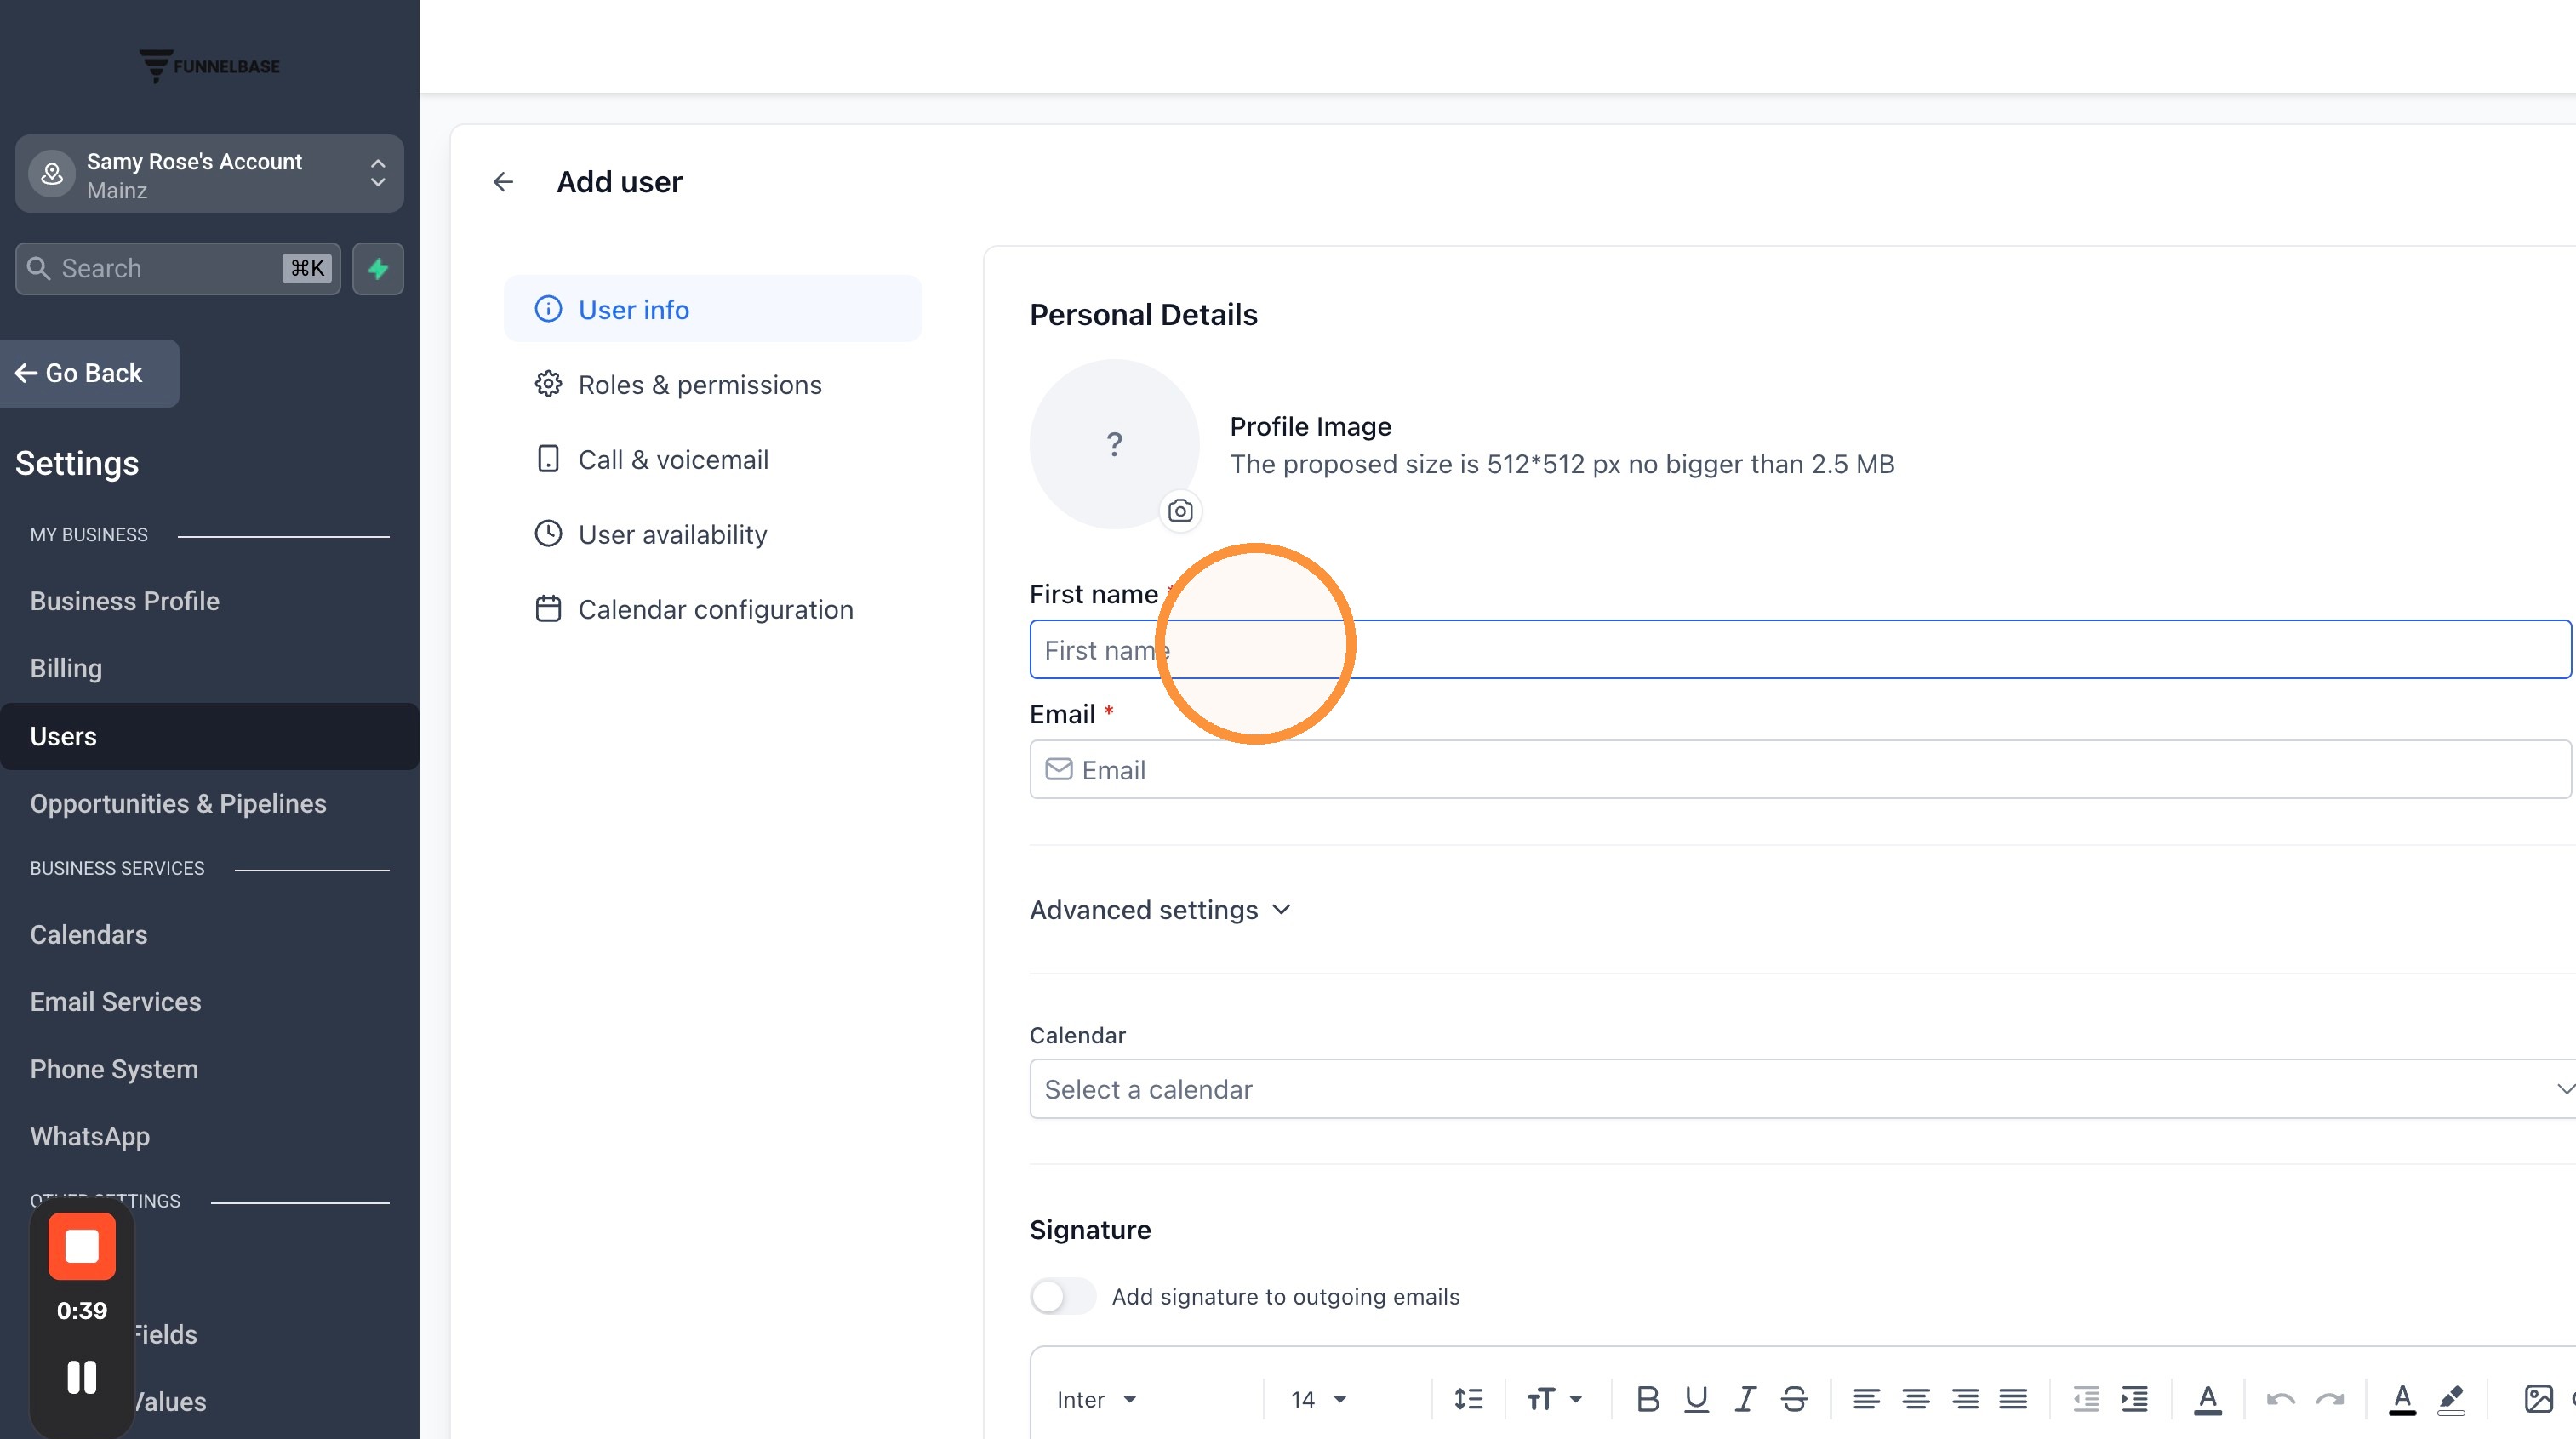
Task: Open User availability tab
Action: (x=712, y=534)
